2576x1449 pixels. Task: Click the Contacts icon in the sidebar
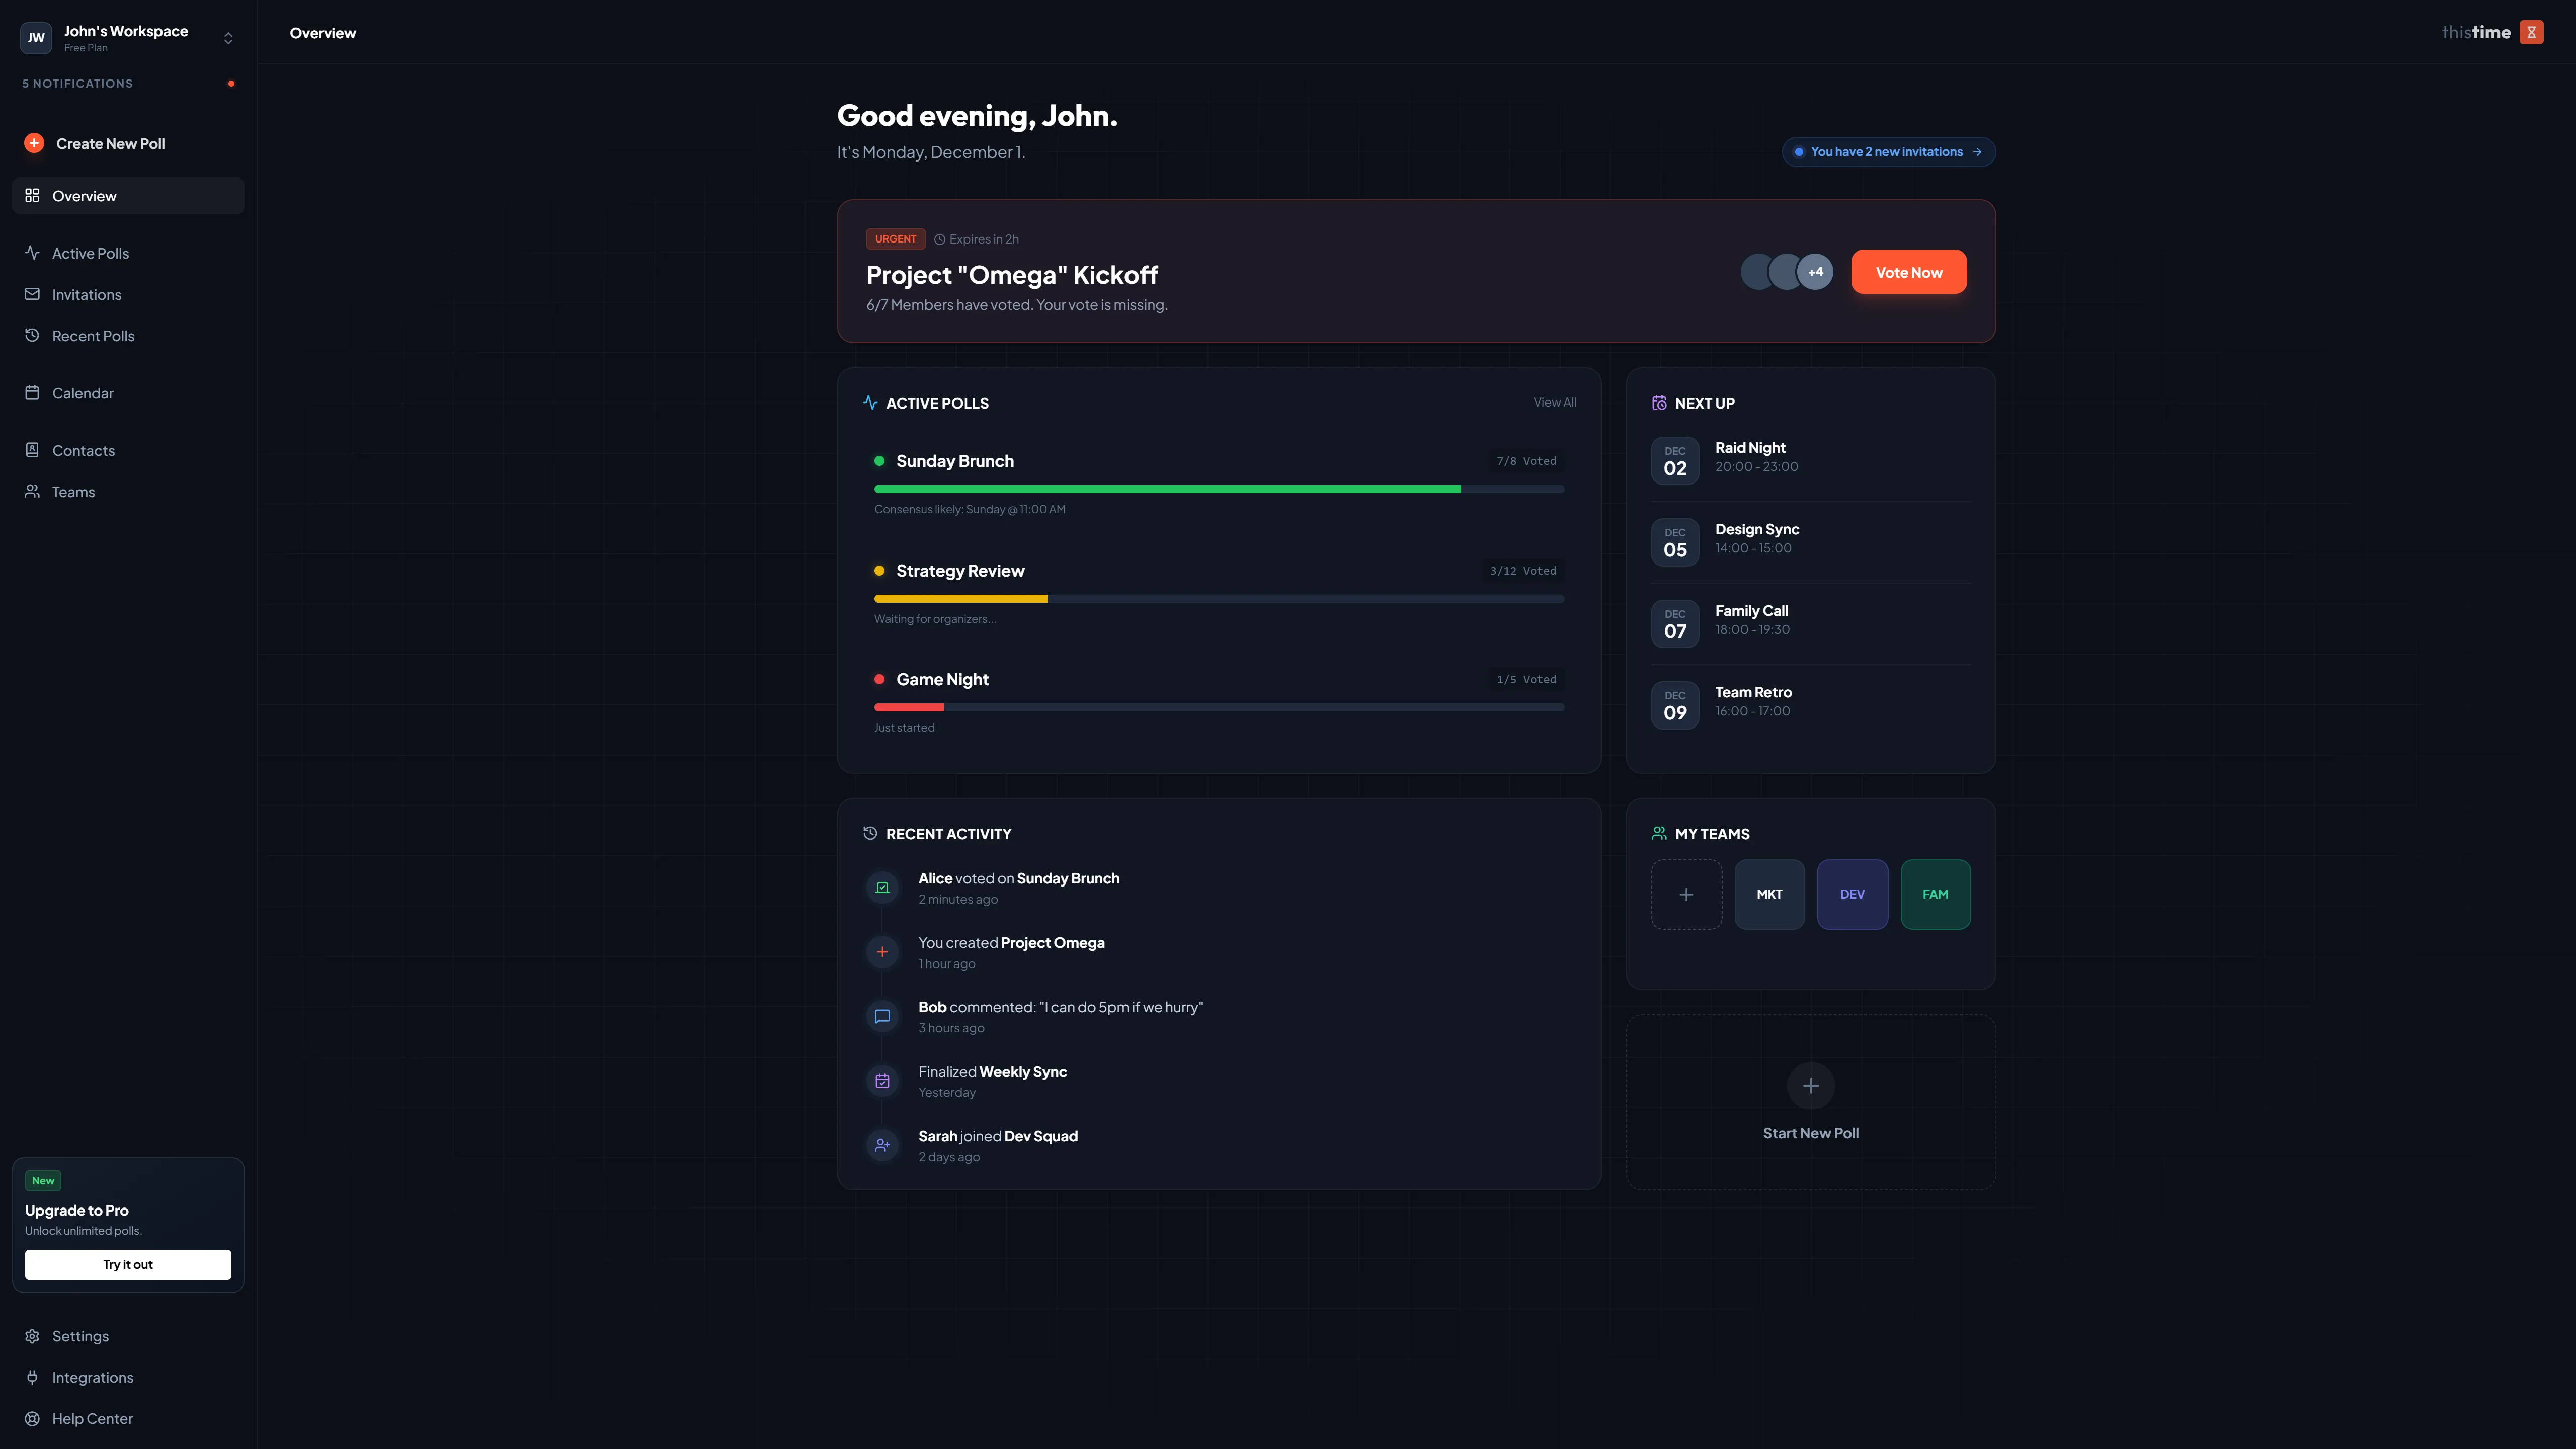tap(32, 450)
